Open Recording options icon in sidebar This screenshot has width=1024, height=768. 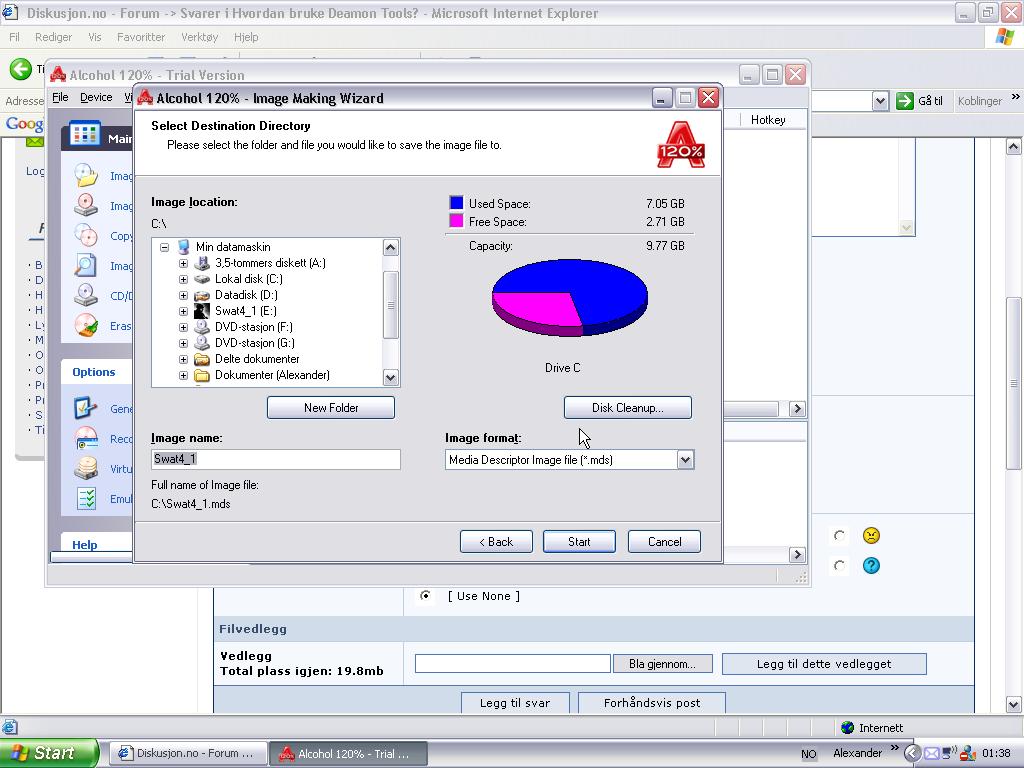point(86,438)
